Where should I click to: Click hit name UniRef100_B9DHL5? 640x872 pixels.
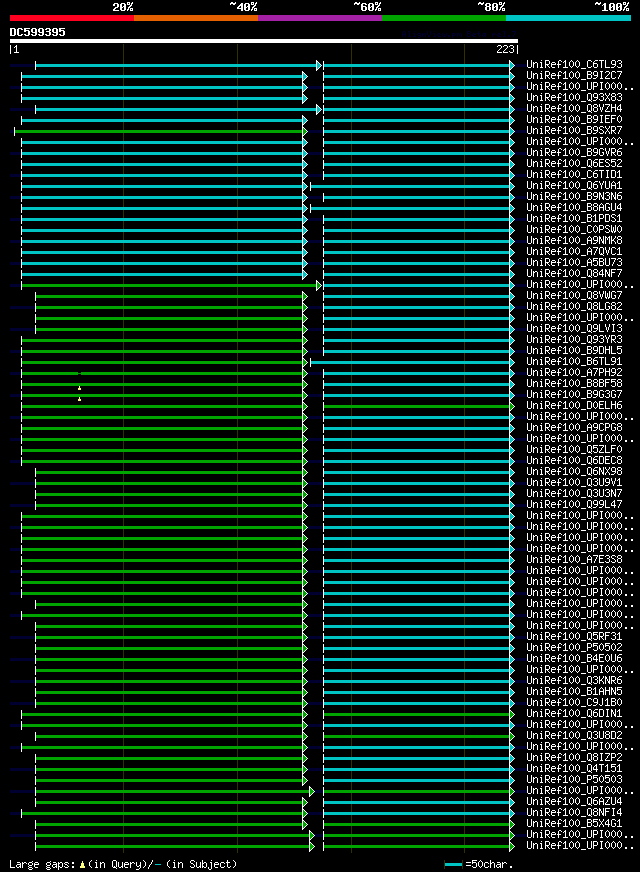[x=574, y=350]
